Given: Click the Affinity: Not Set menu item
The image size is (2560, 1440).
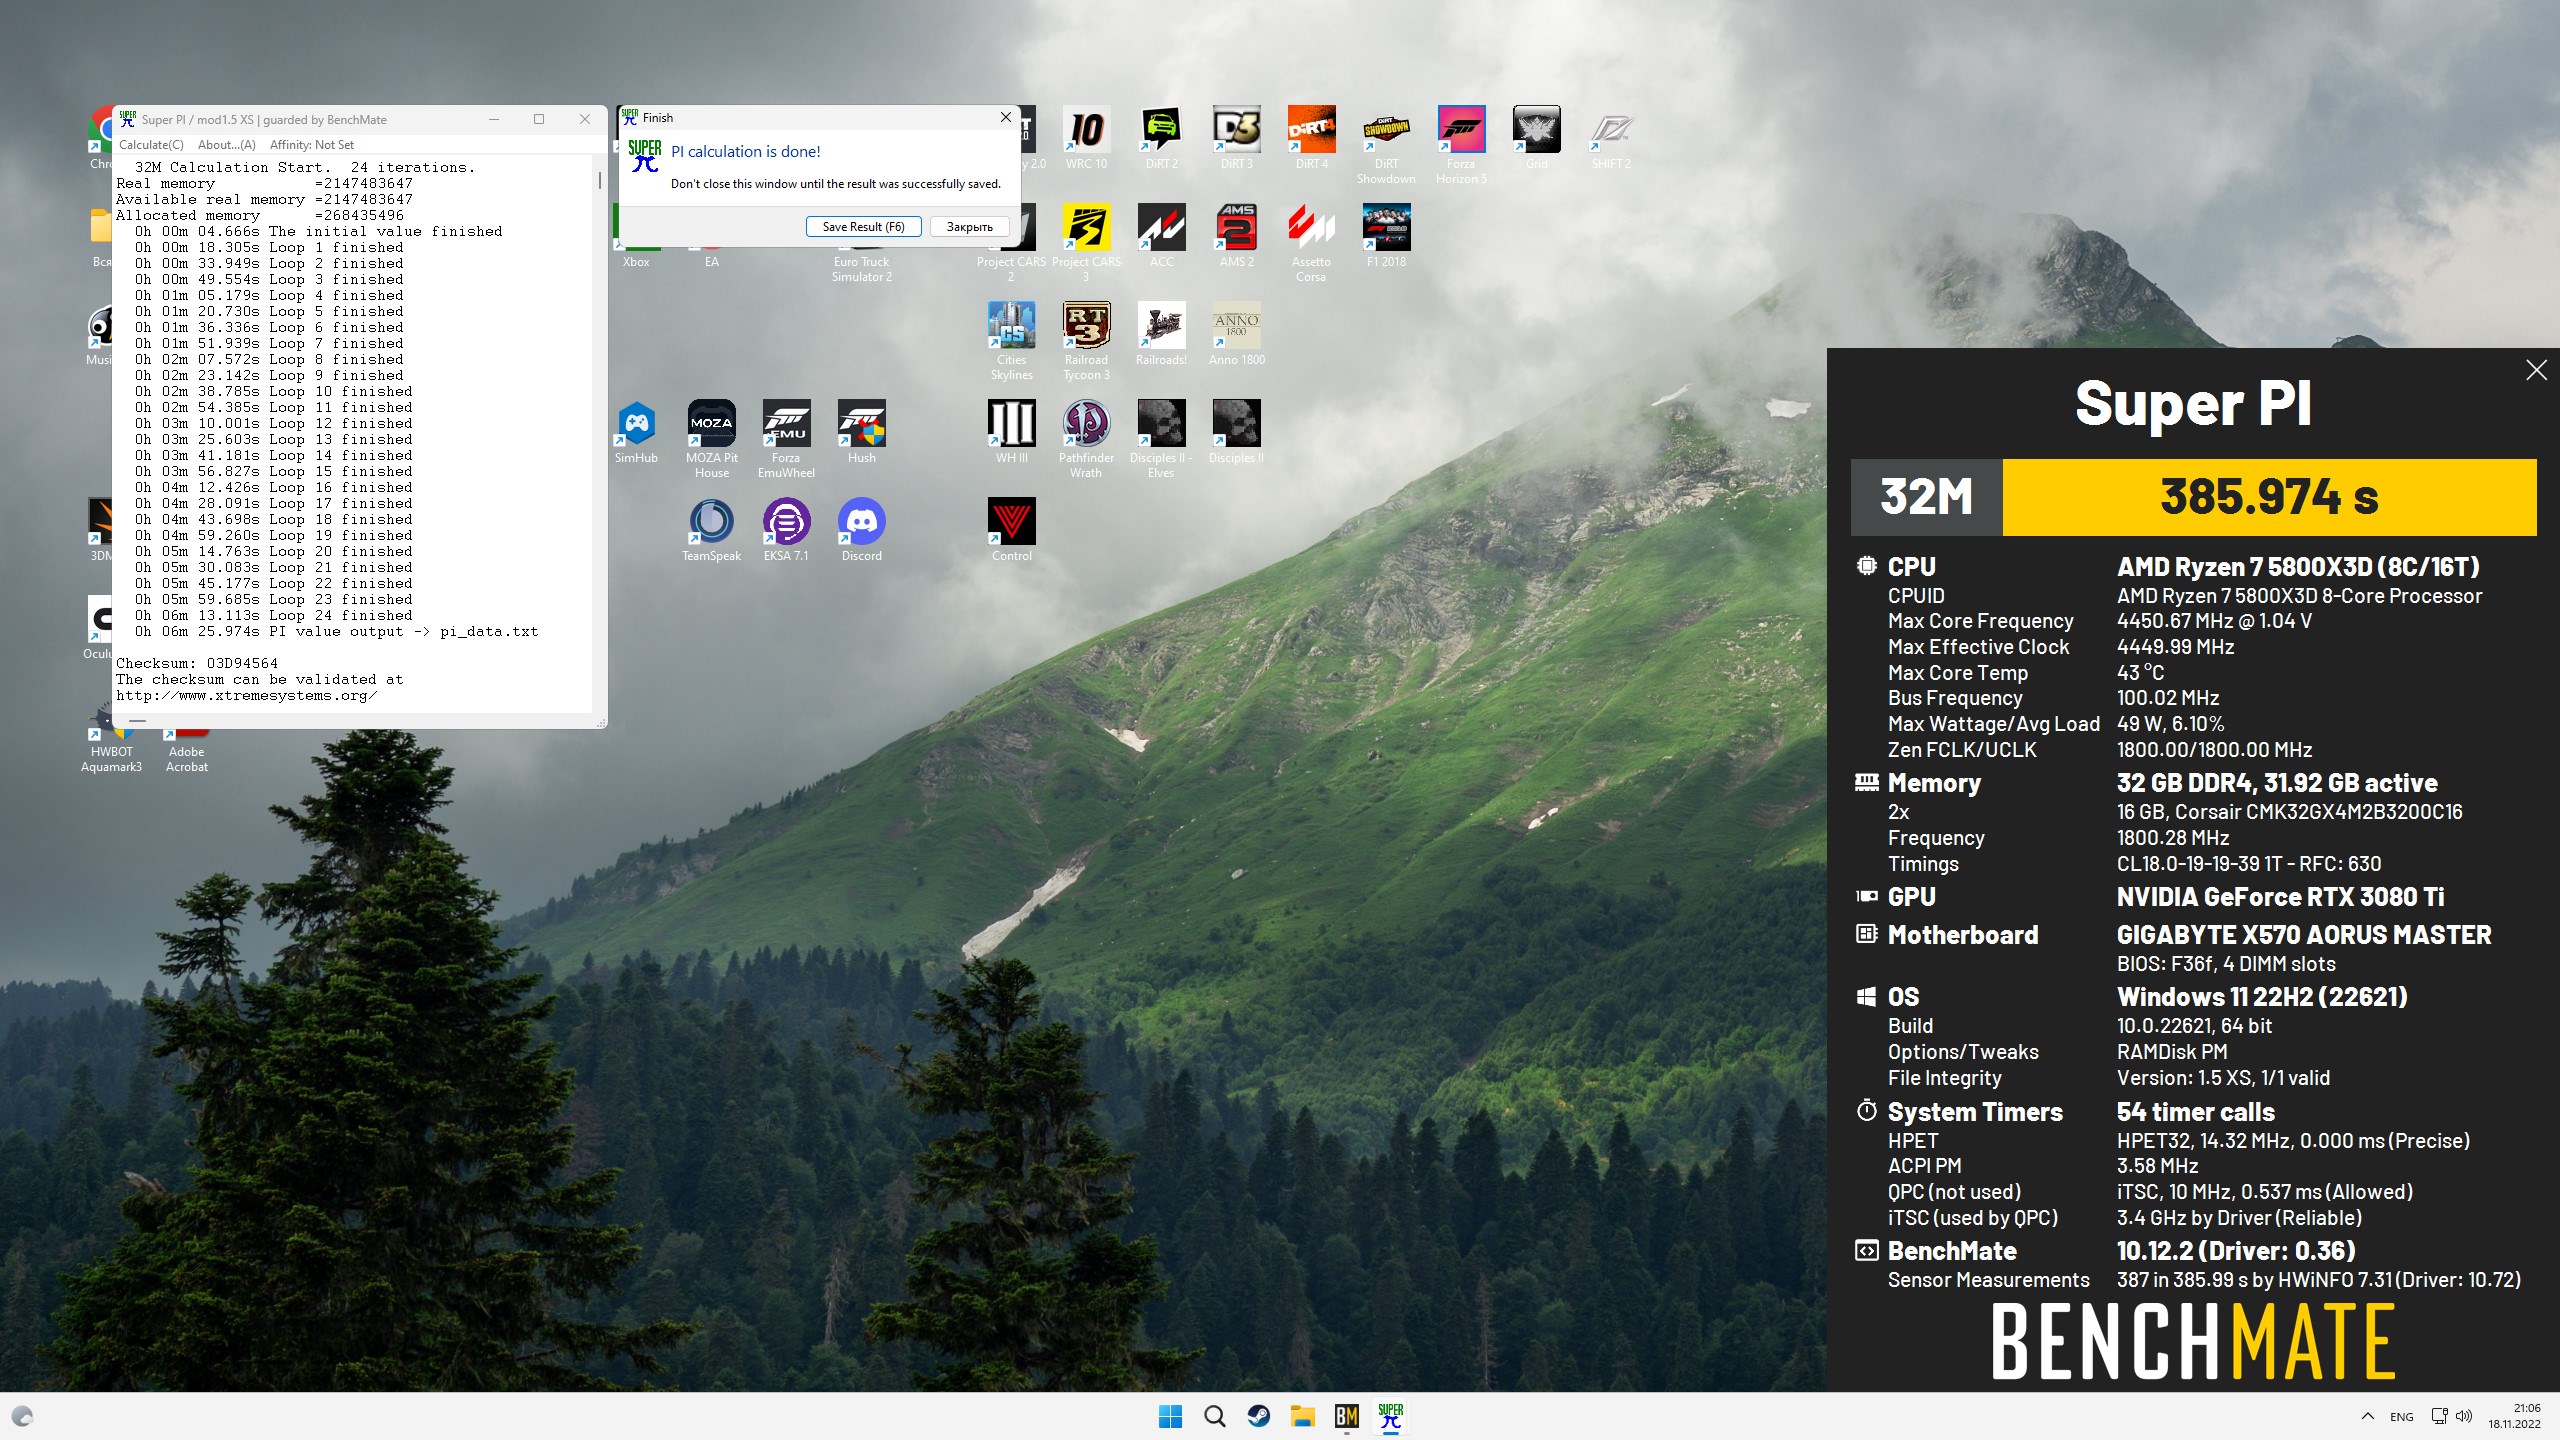Looking at the screenshot, I should (312, 145).
